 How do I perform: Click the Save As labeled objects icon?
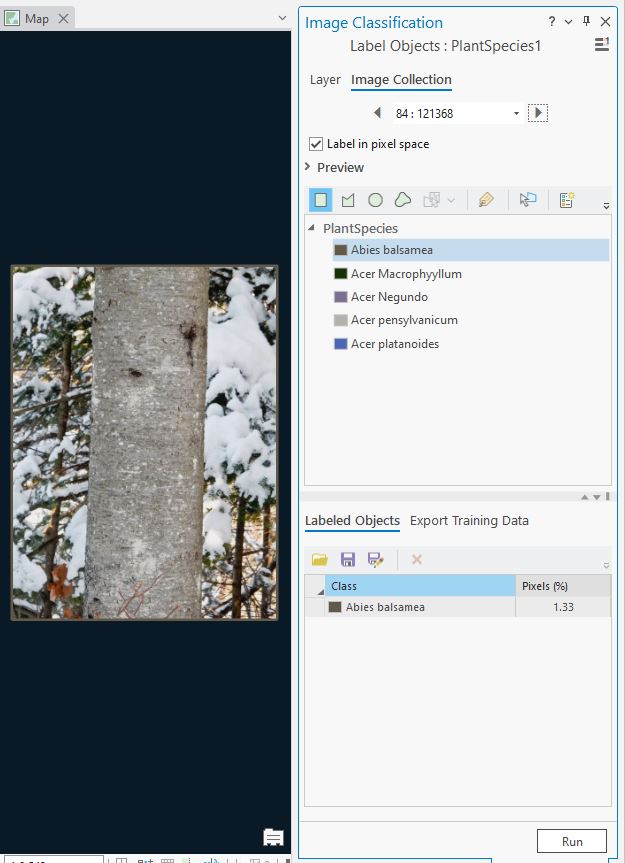click(x=376, y=560)
